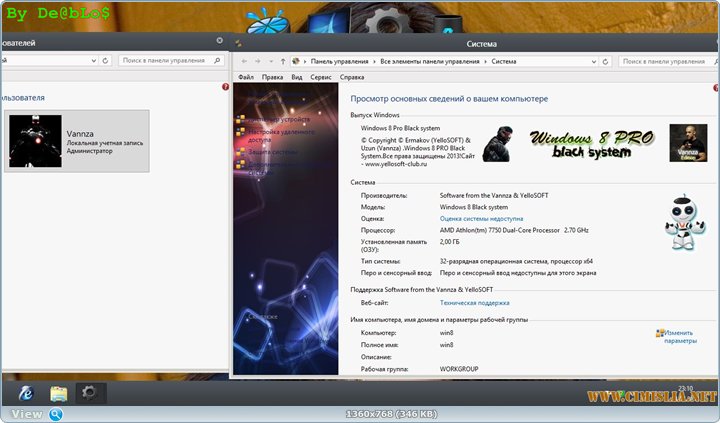Click the Back arrow in System window
The image size is (720, 423).
[x=245, y=61]
